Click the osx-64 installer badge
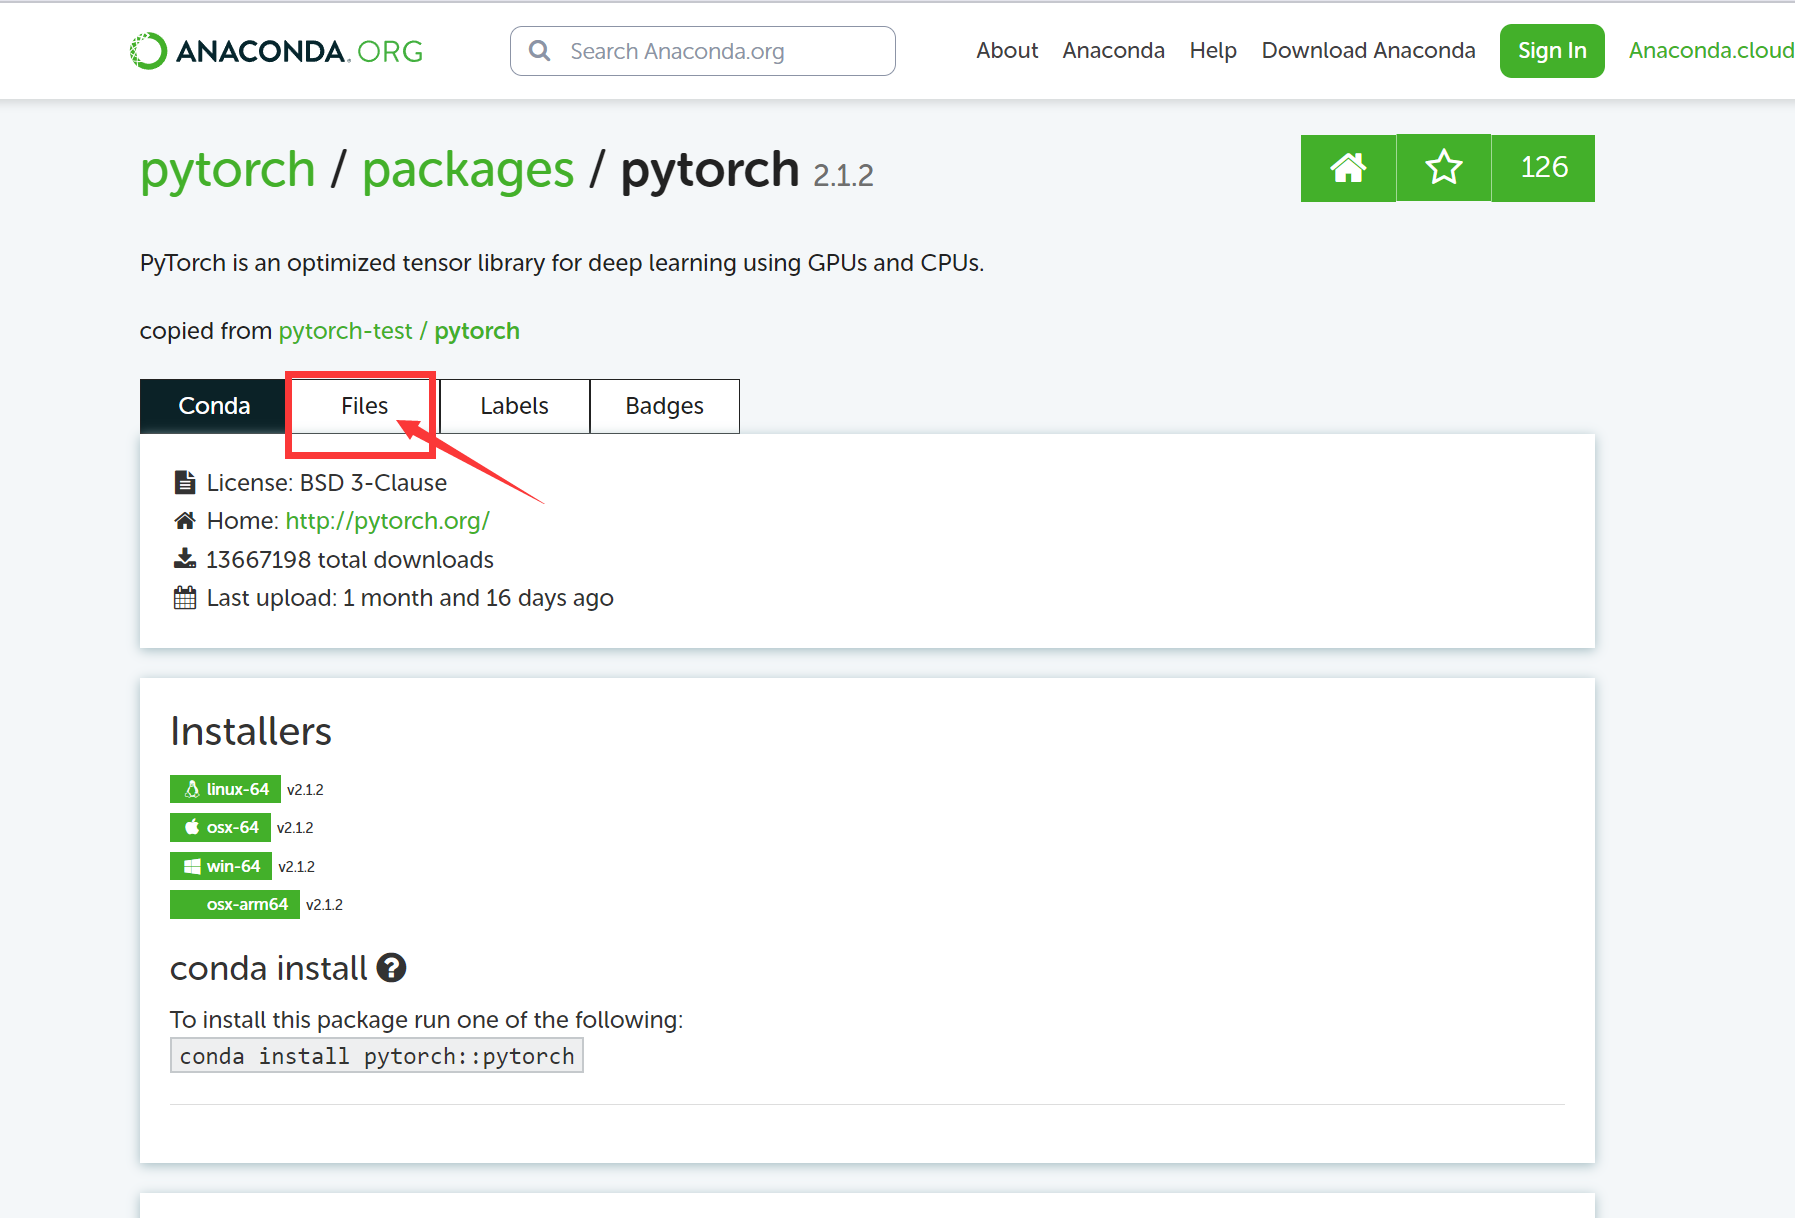 click(x=220, y=827)
